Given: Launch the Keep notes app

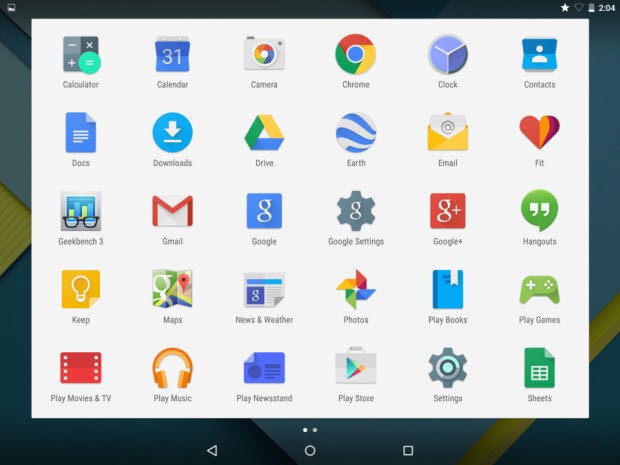Looking at the screenshot, I should (80, 289).
